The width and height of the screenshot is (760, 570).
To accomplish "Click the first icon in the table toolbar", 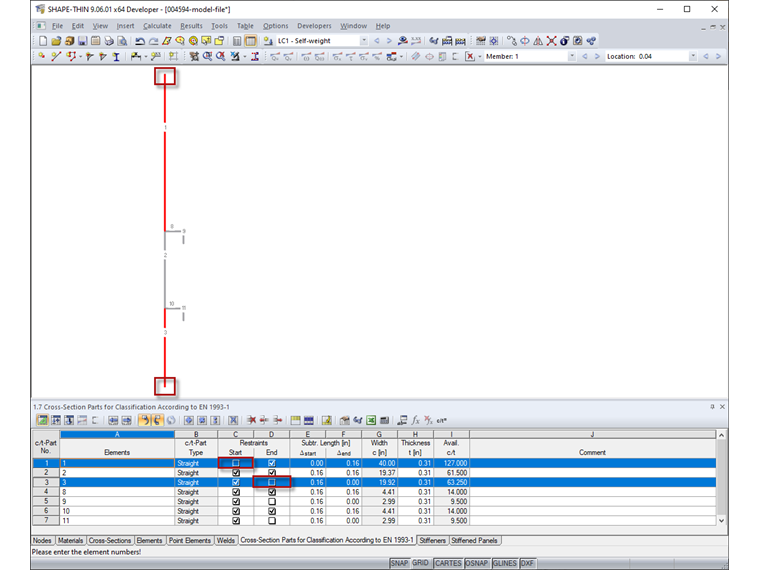I will click(43, 420).
